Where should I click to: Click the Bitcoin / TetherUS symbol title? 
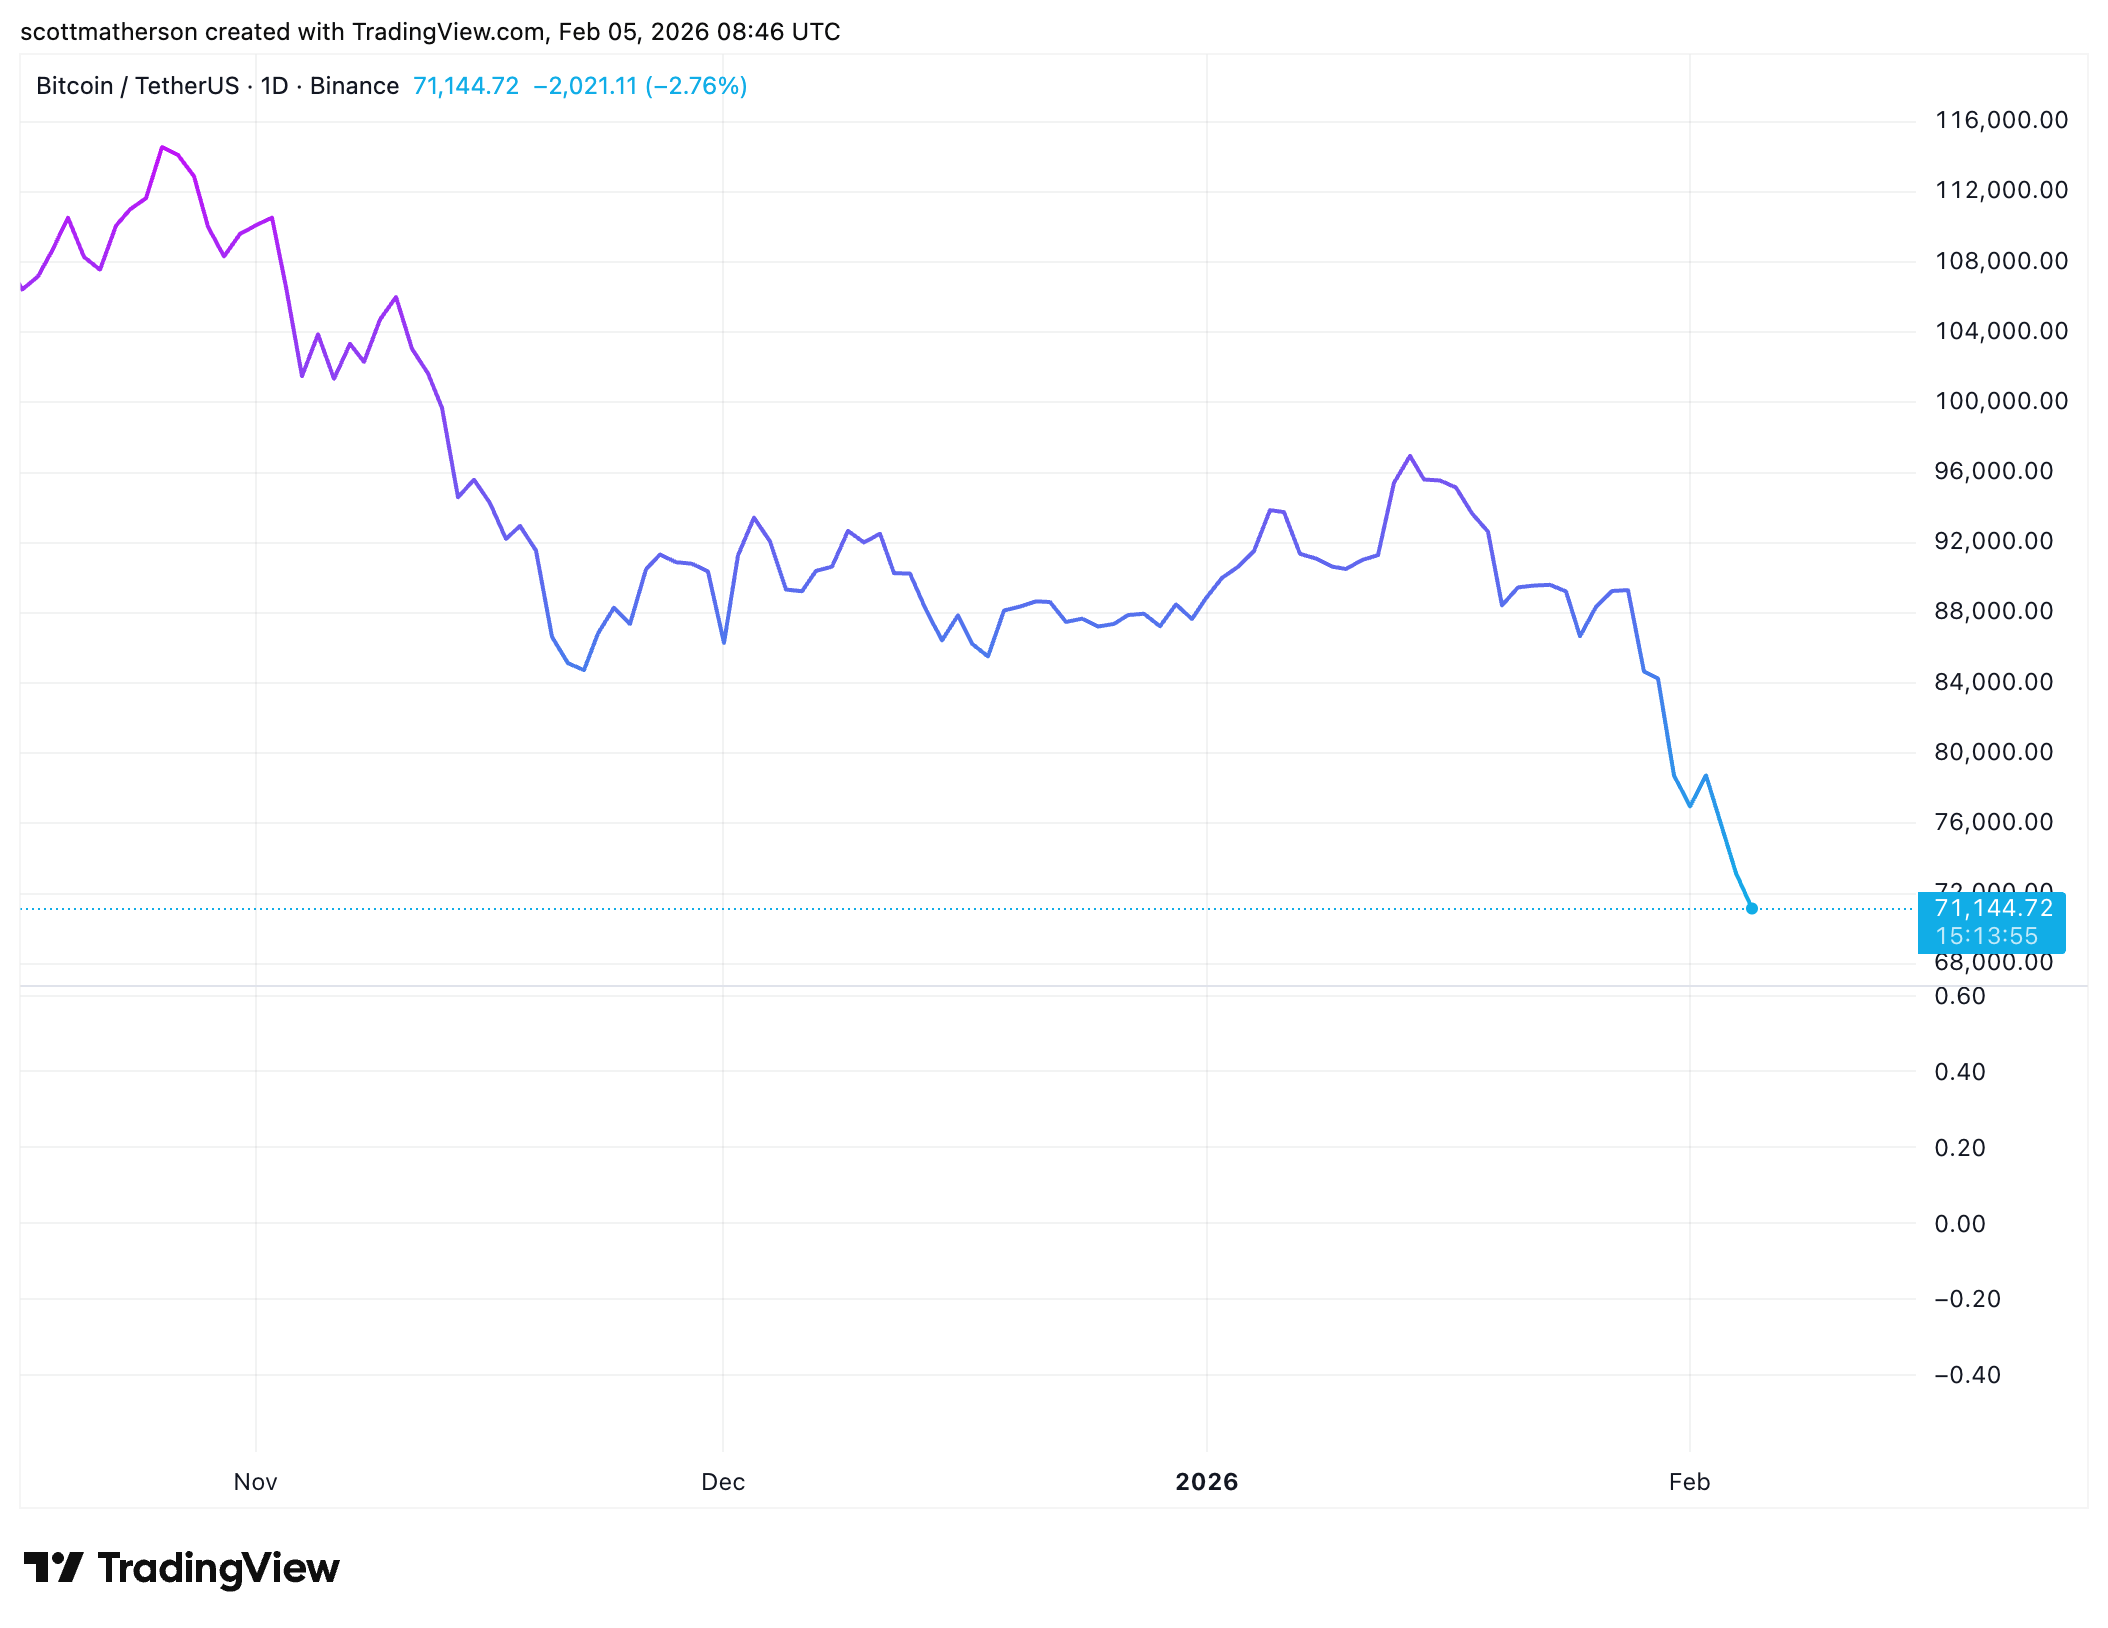[137, 86]
